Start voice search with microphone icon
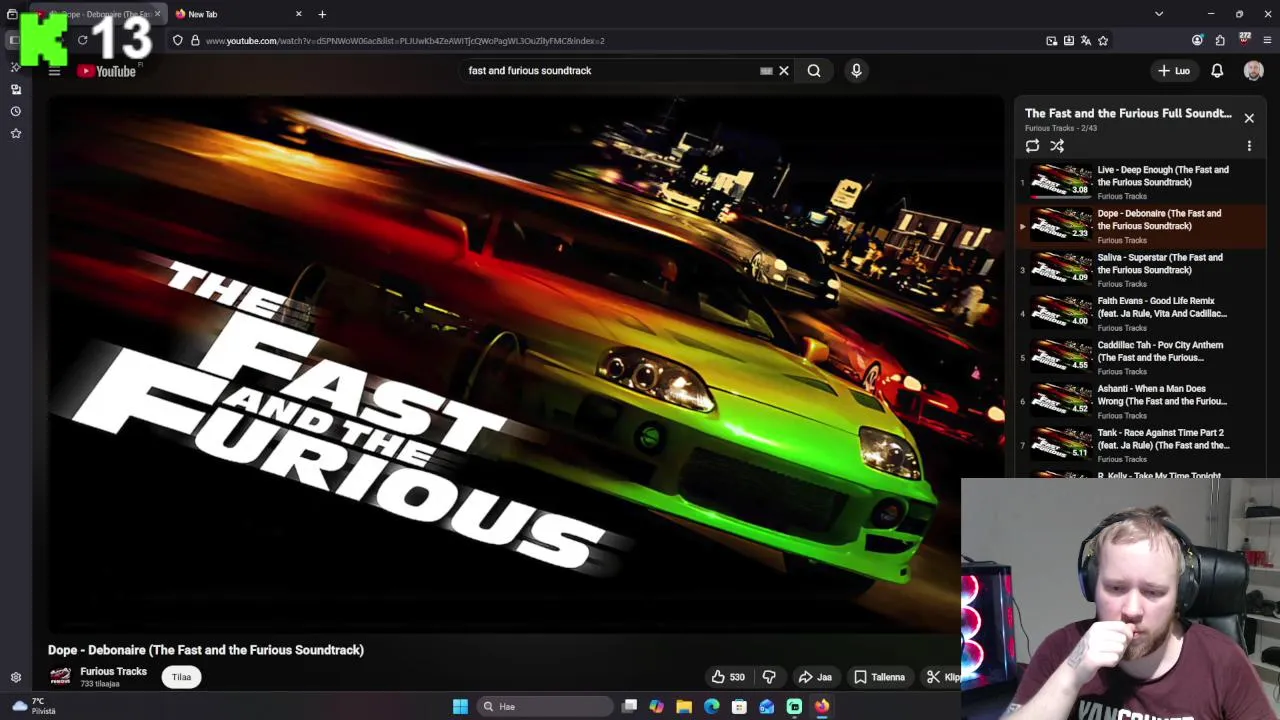Image resolution: width=1280 pixels, height=720 pixels. pos(856,71)
